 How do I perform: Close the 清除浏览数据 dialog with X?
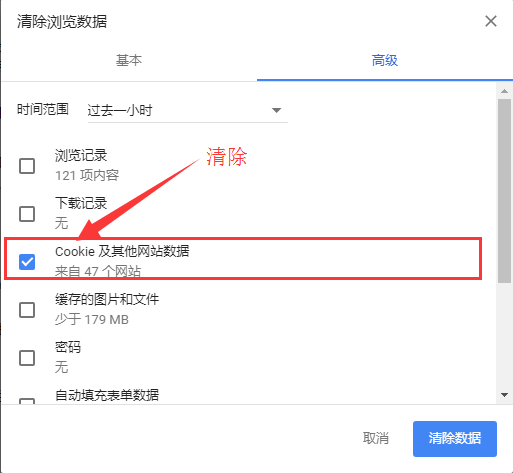point(491,21)
